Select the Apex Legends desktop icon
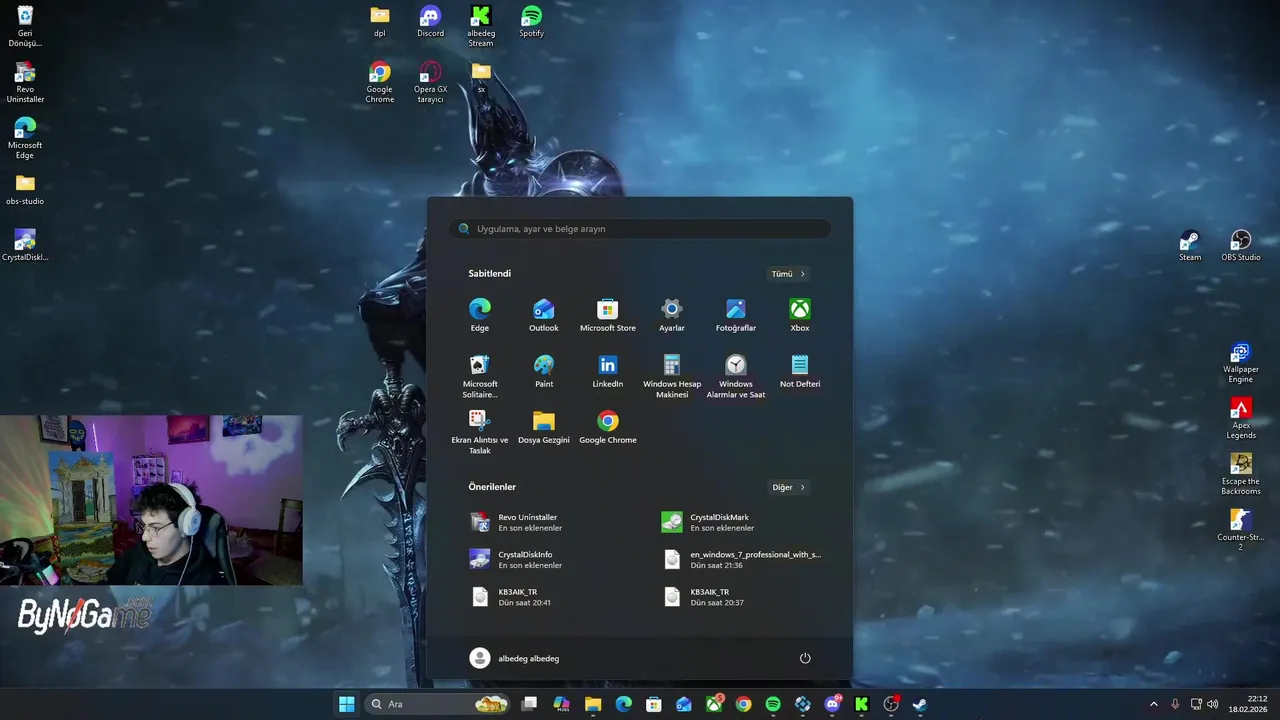Image resolution: width=1280 pixels, height=720 pixels. tap(1241, 419)
